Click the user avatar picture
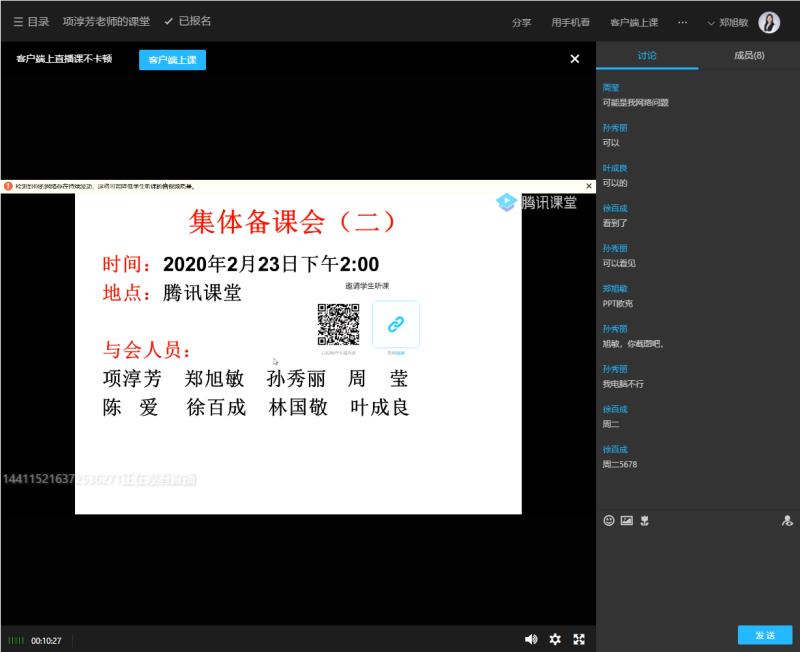 point(769,22)
